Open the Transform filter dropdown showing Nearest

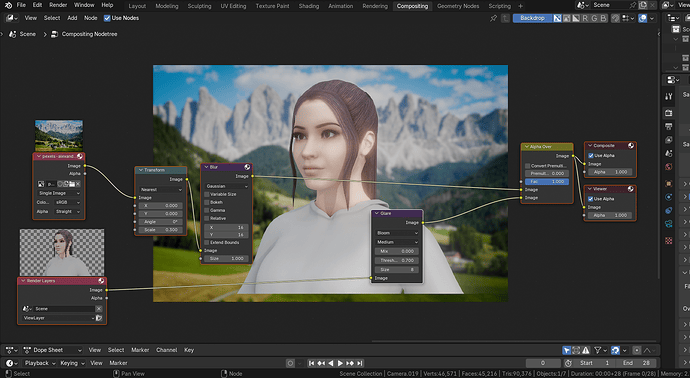(161, 190)
